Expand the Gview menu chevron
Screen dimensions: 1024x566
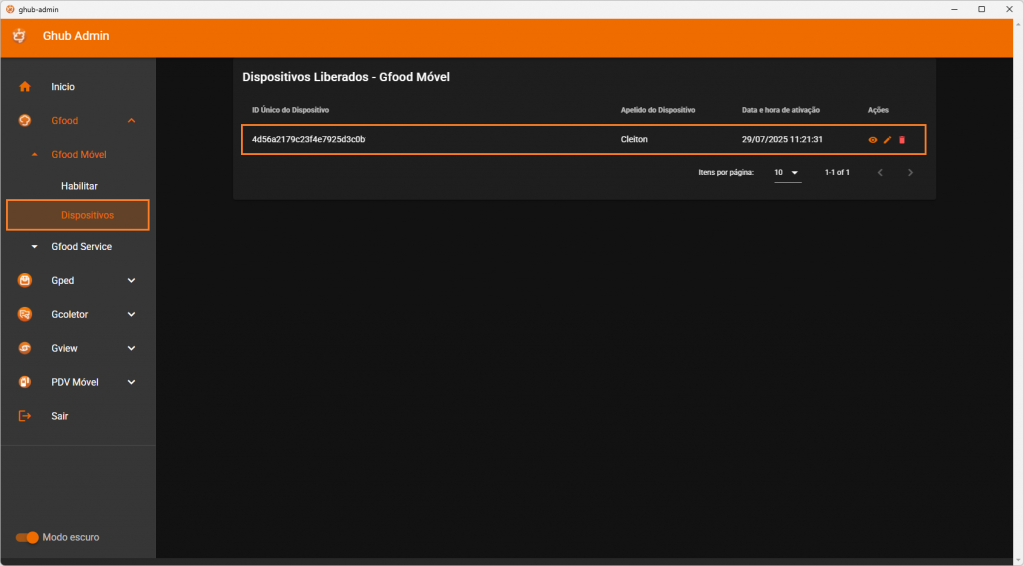point(131,349)
